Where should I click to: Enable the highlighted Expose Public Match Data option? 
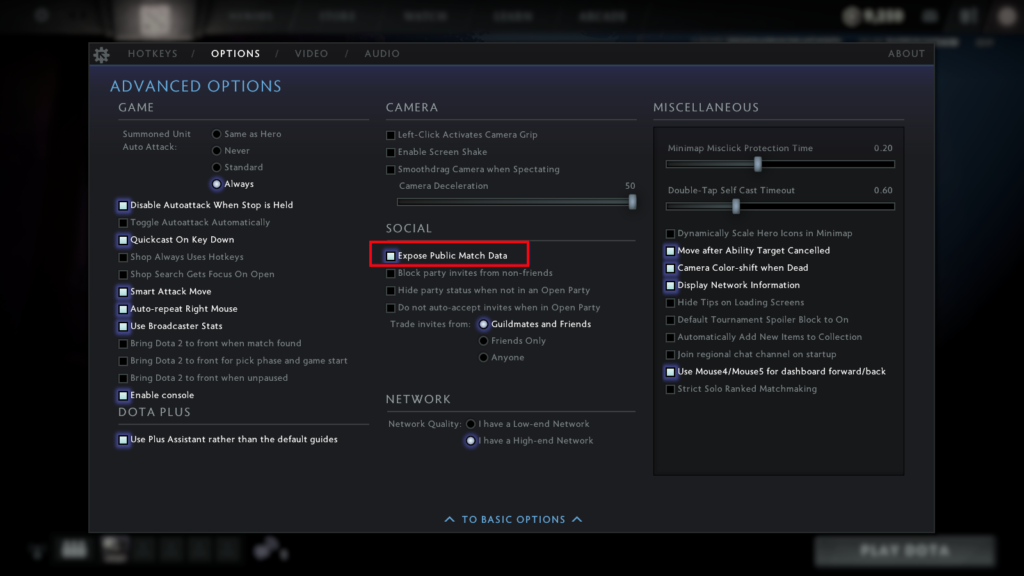(388, 255)
